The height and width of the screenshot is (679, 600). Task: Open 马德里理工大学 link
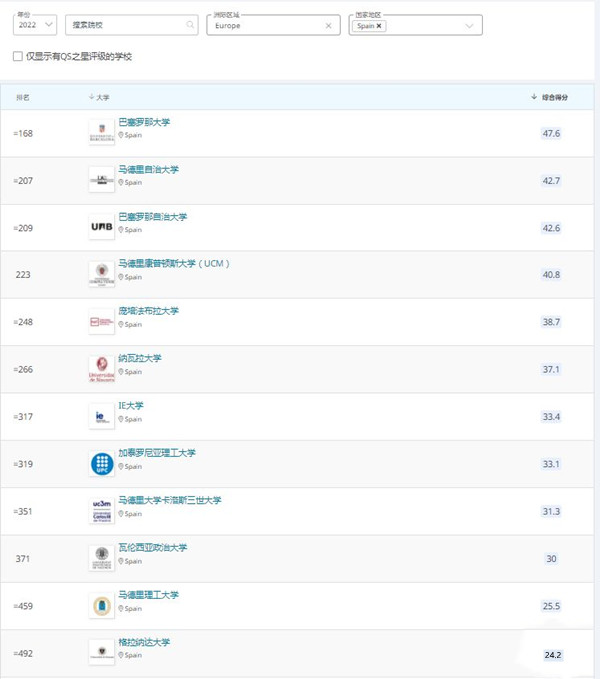tap(148, 595)
